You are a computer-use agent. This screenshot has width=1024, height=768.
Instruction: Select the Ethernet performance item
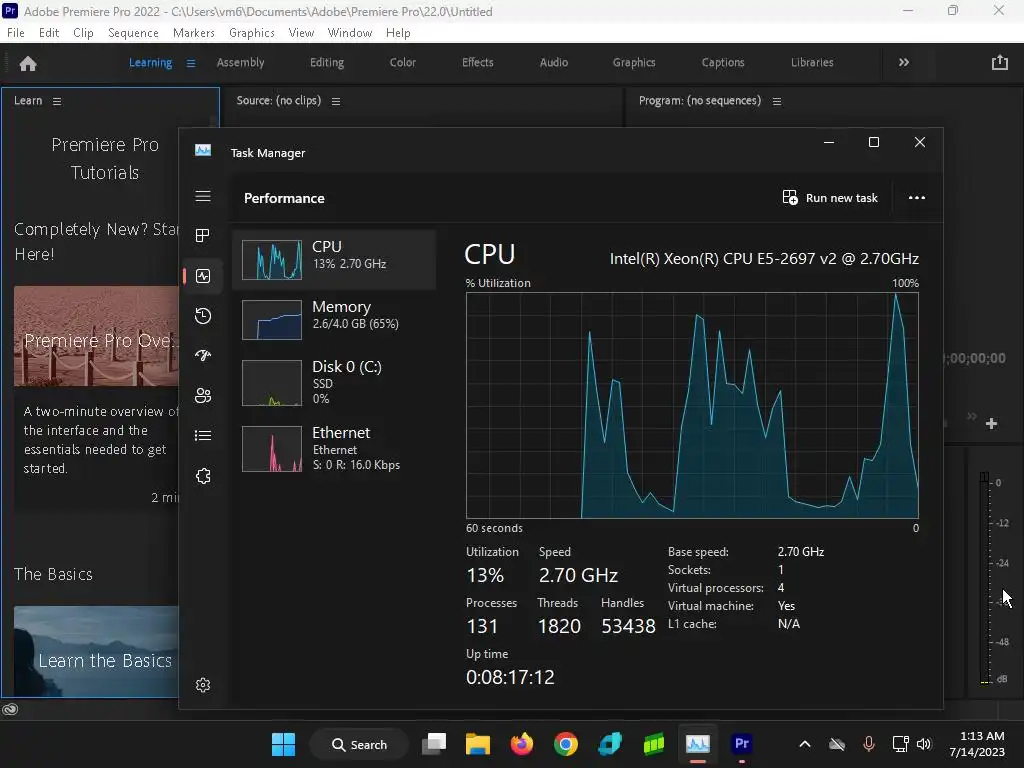[x=334, y=448]
